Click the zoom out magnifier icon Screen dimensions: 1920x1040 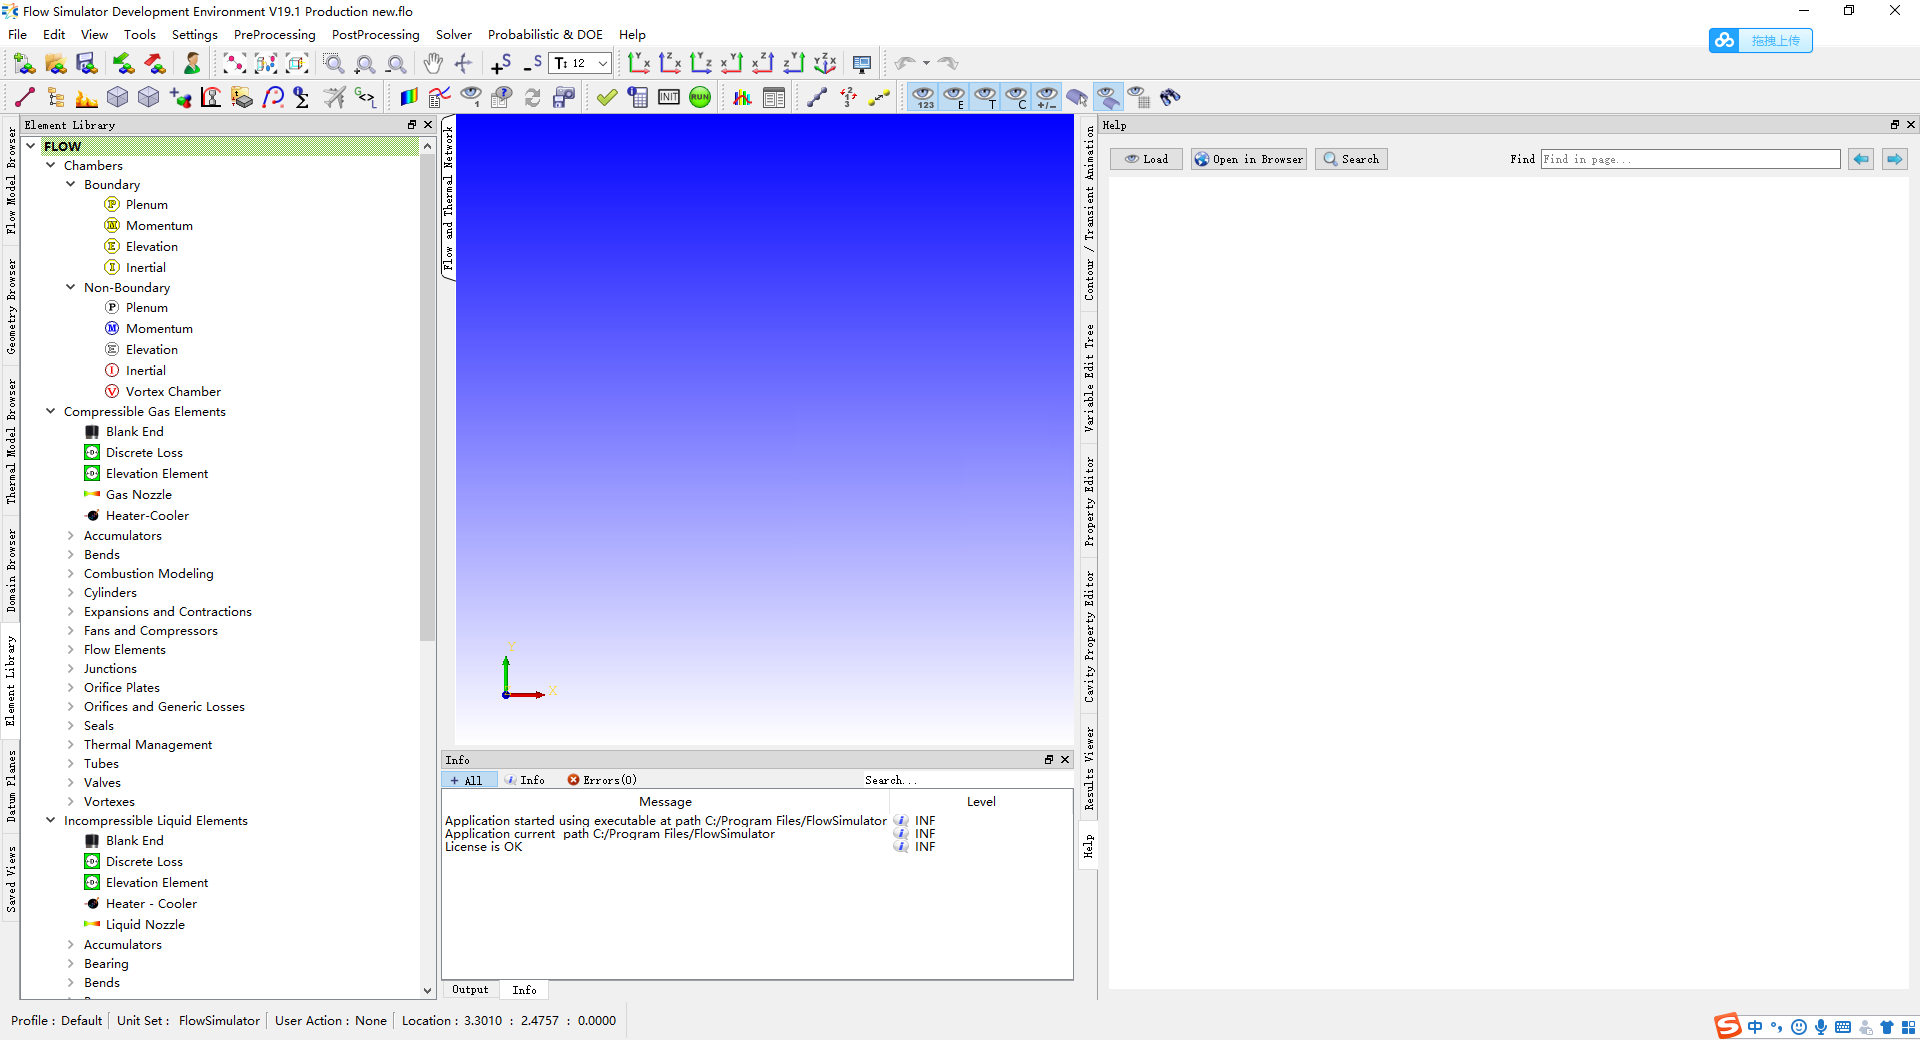(x=397, y=64)
